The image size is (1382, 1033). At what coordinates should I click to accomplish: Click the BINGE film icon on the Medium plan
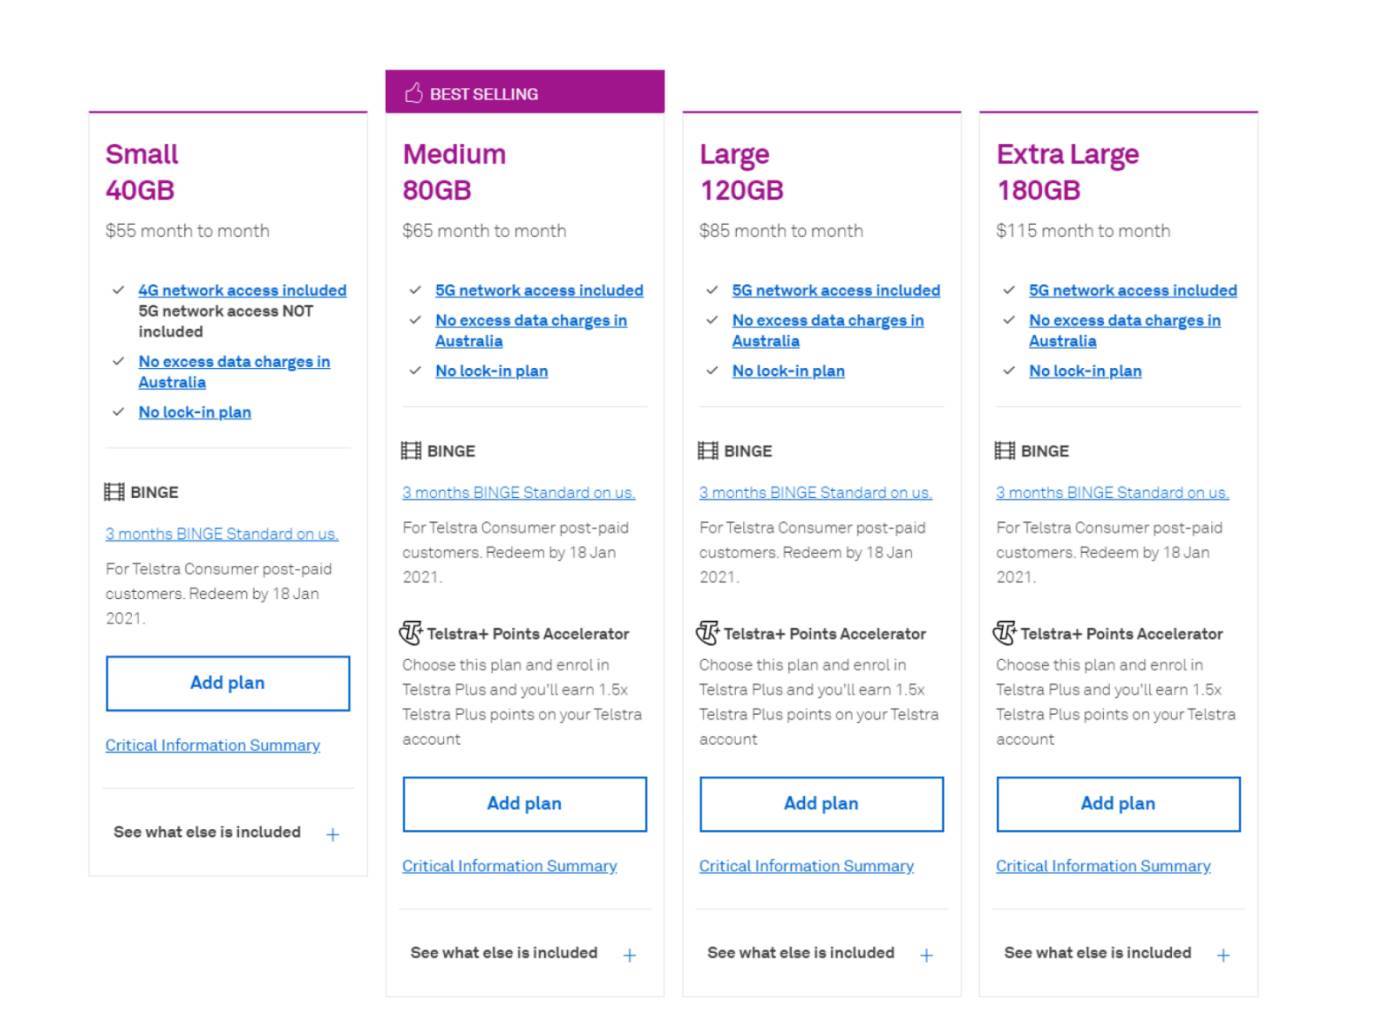(412, 451)
